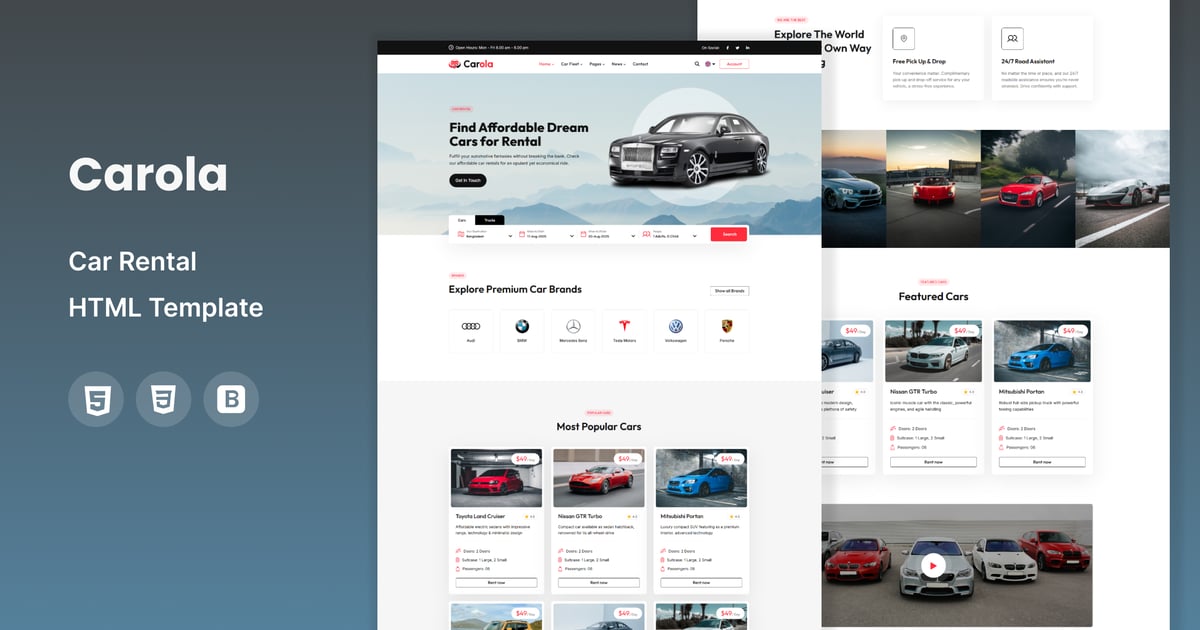Select the Audi brand logo
The height and width of the screenshot is (630, 1200).
pyautogui.click(x=471, y=326)
